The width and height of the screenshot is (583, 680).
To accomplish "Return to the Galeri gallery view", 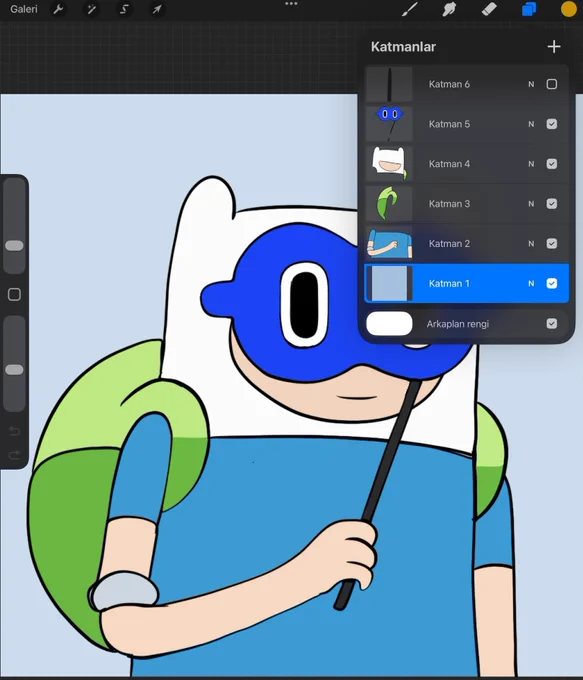I will [24, 9].
